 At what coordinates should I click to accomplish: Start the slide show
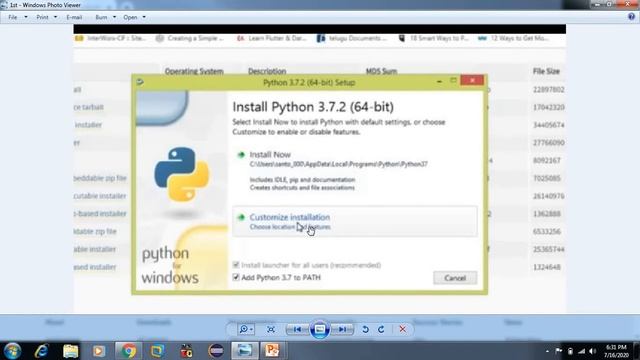(320, 329)
